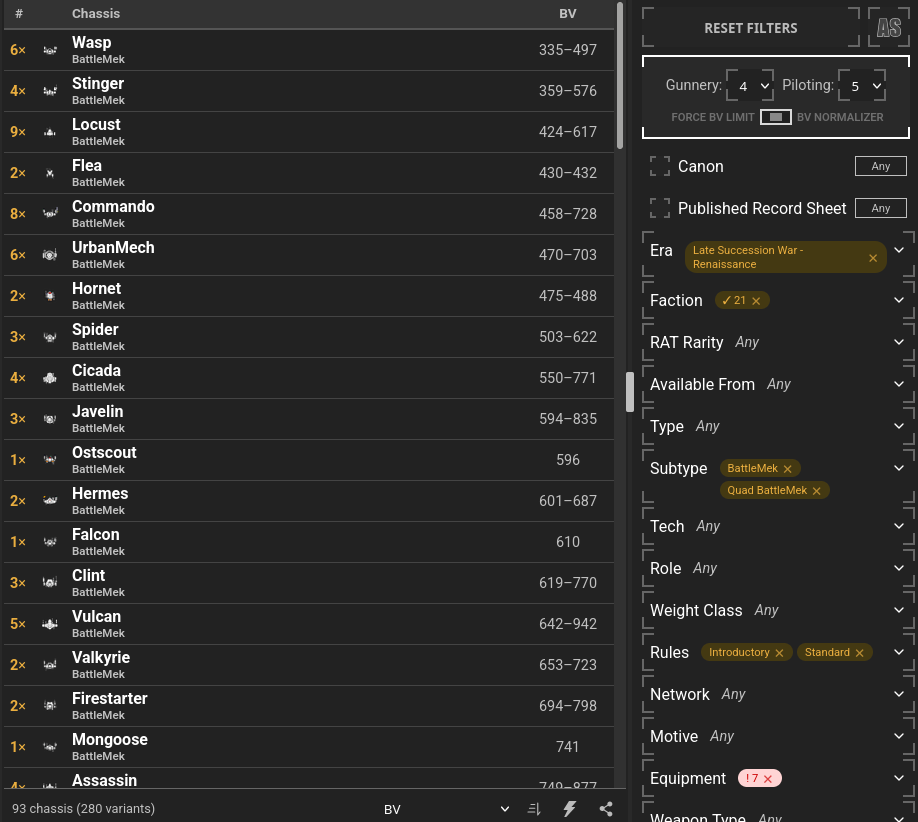Viewport: 918px width, 822px height.
Task: Open the BV sort-by dropdown
Action: tap(447, 809)
